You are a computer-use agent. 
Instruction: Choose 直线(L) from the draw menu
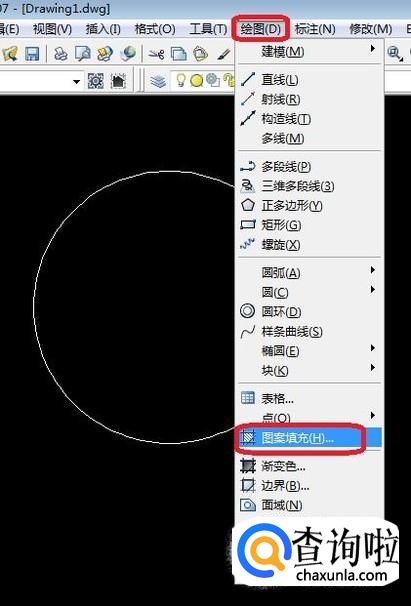coord(309,80)
